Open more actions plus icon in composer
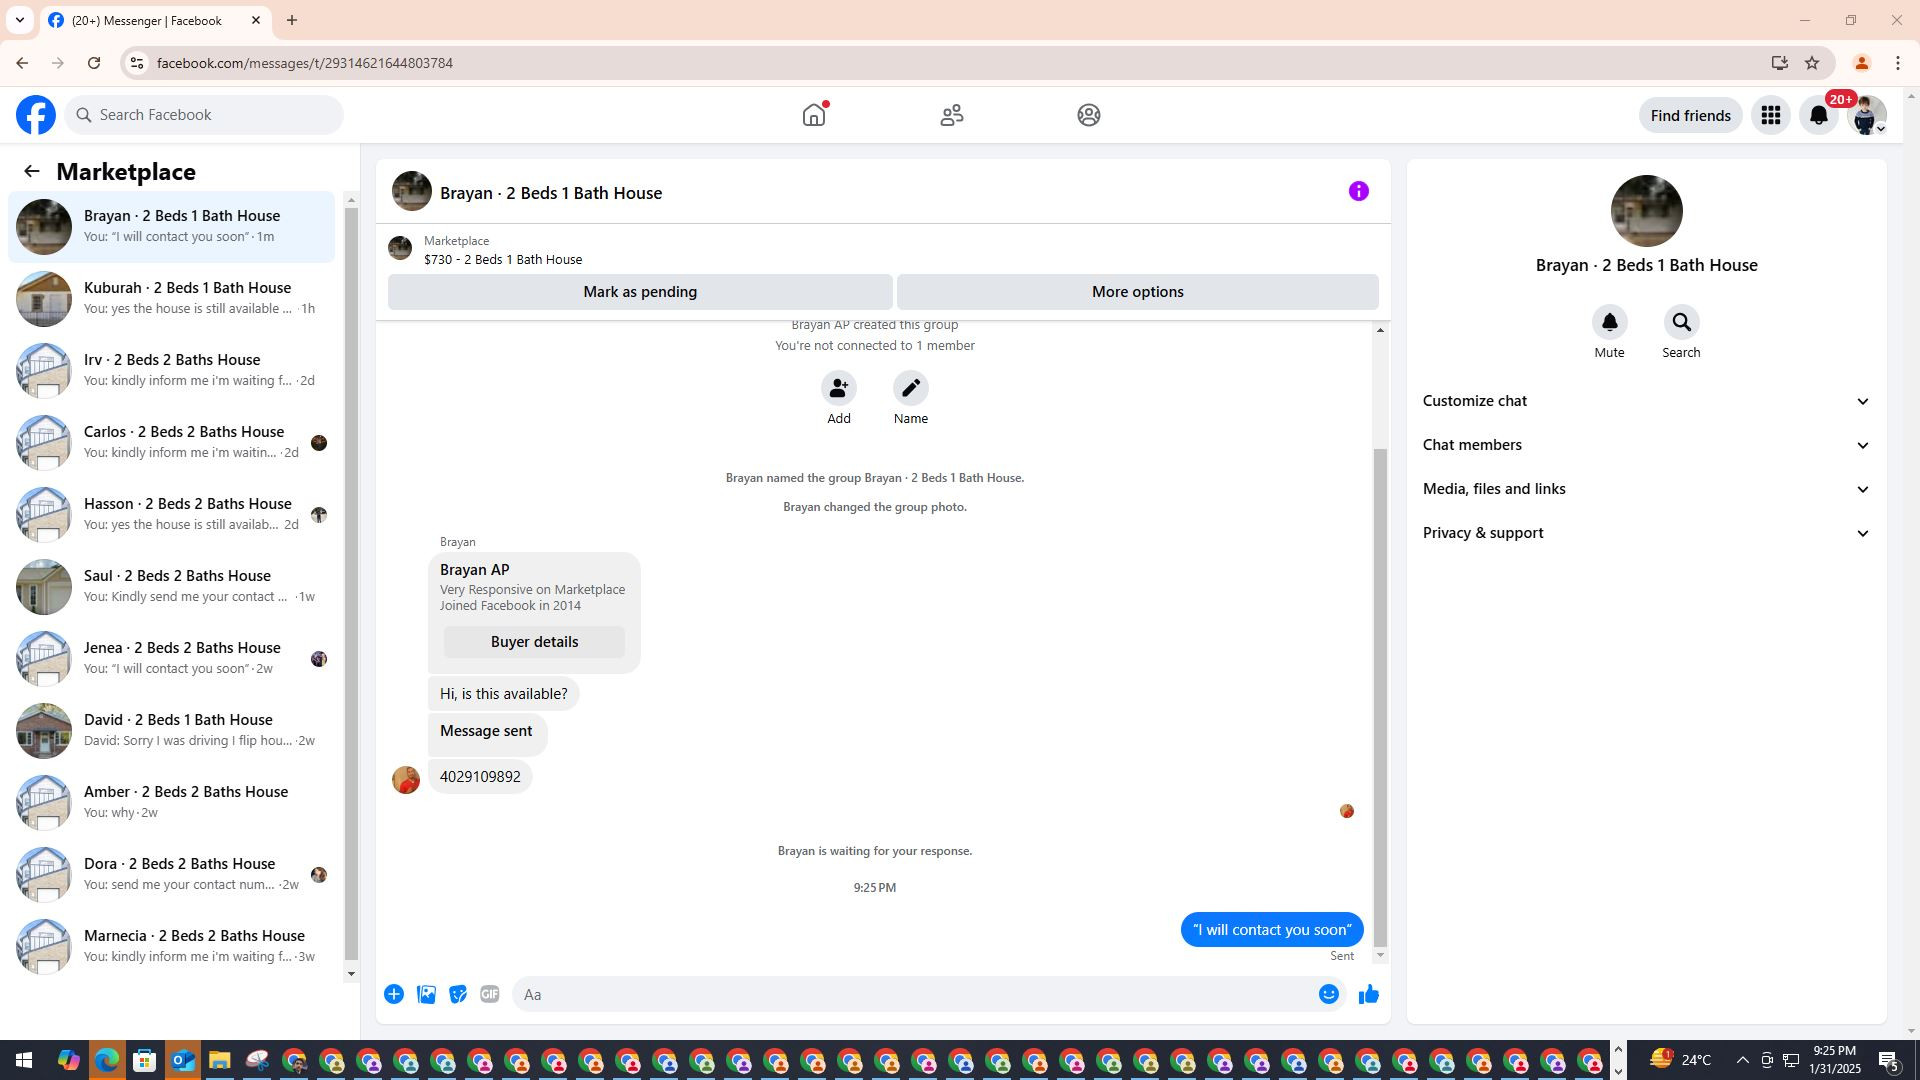 (394, 994)
